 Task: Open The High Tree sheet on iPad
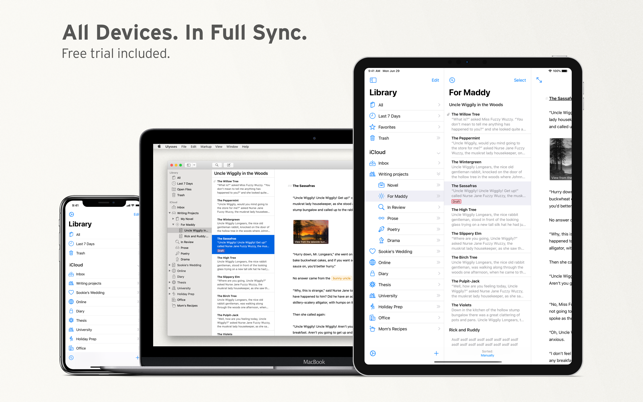[x=487, y=217]
